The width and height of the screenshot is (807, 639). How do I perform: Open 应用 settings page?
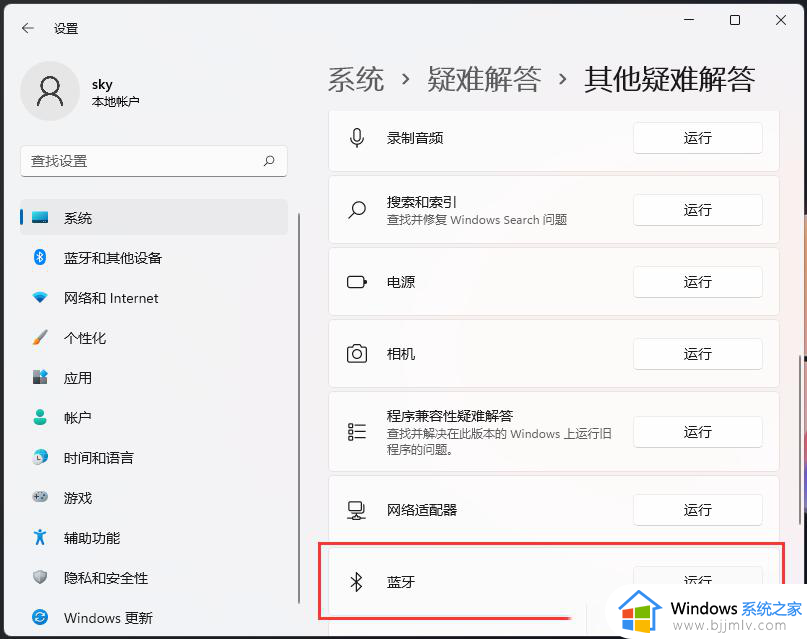pyautogui.click(x=153, y=378)
